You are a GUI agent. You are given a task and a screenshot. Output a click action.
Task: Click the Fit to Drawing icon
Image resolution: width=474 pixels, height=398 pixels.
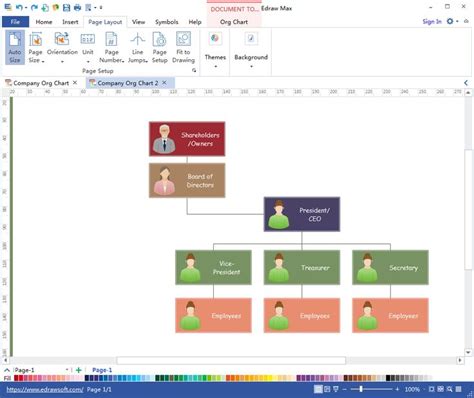pyautogui.click(x=183, y=47)
